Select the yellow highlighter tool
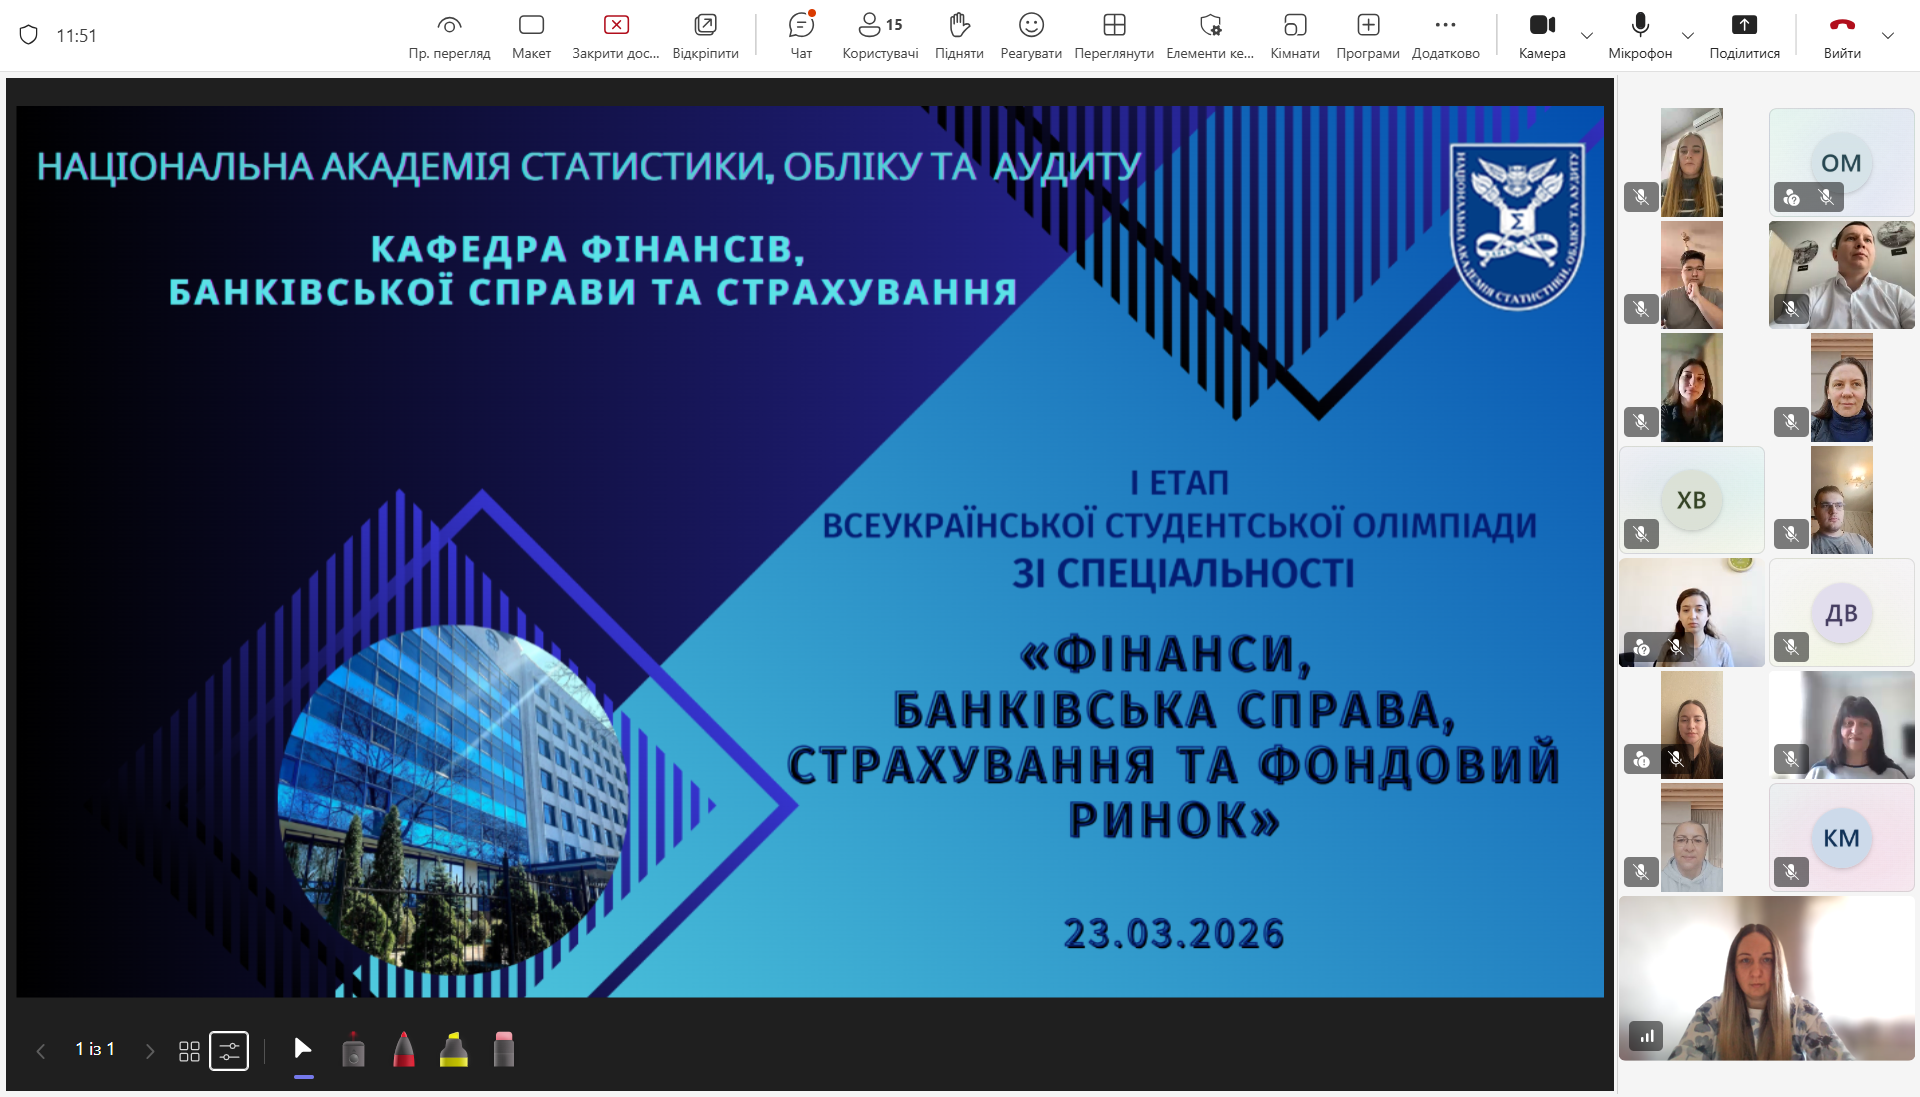 click(454, 1050)
